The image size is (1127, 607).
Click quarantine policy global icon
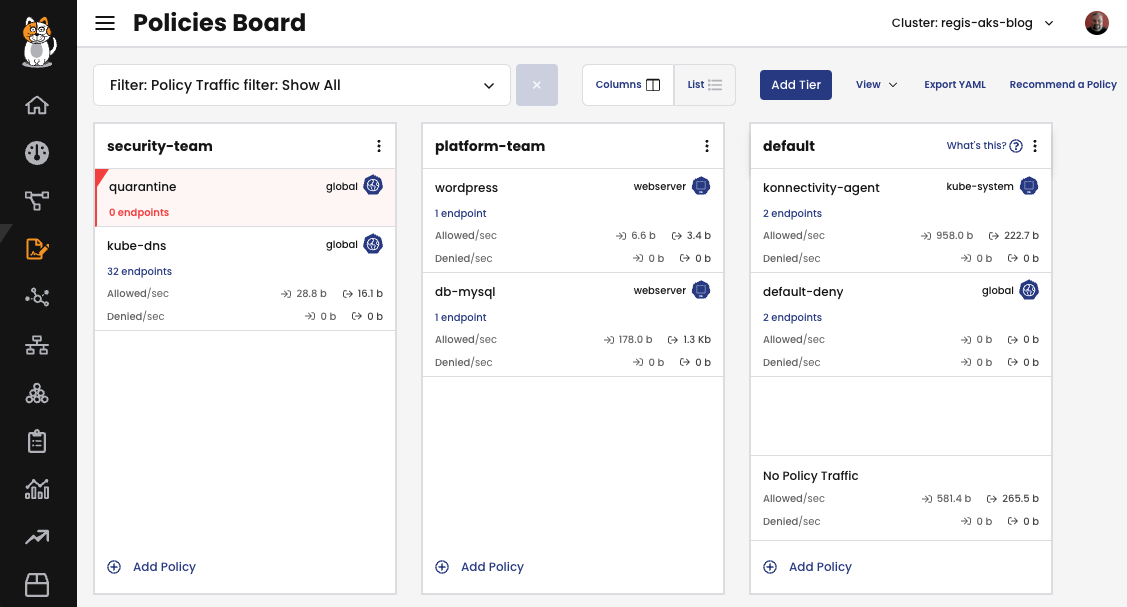point(373,185)
